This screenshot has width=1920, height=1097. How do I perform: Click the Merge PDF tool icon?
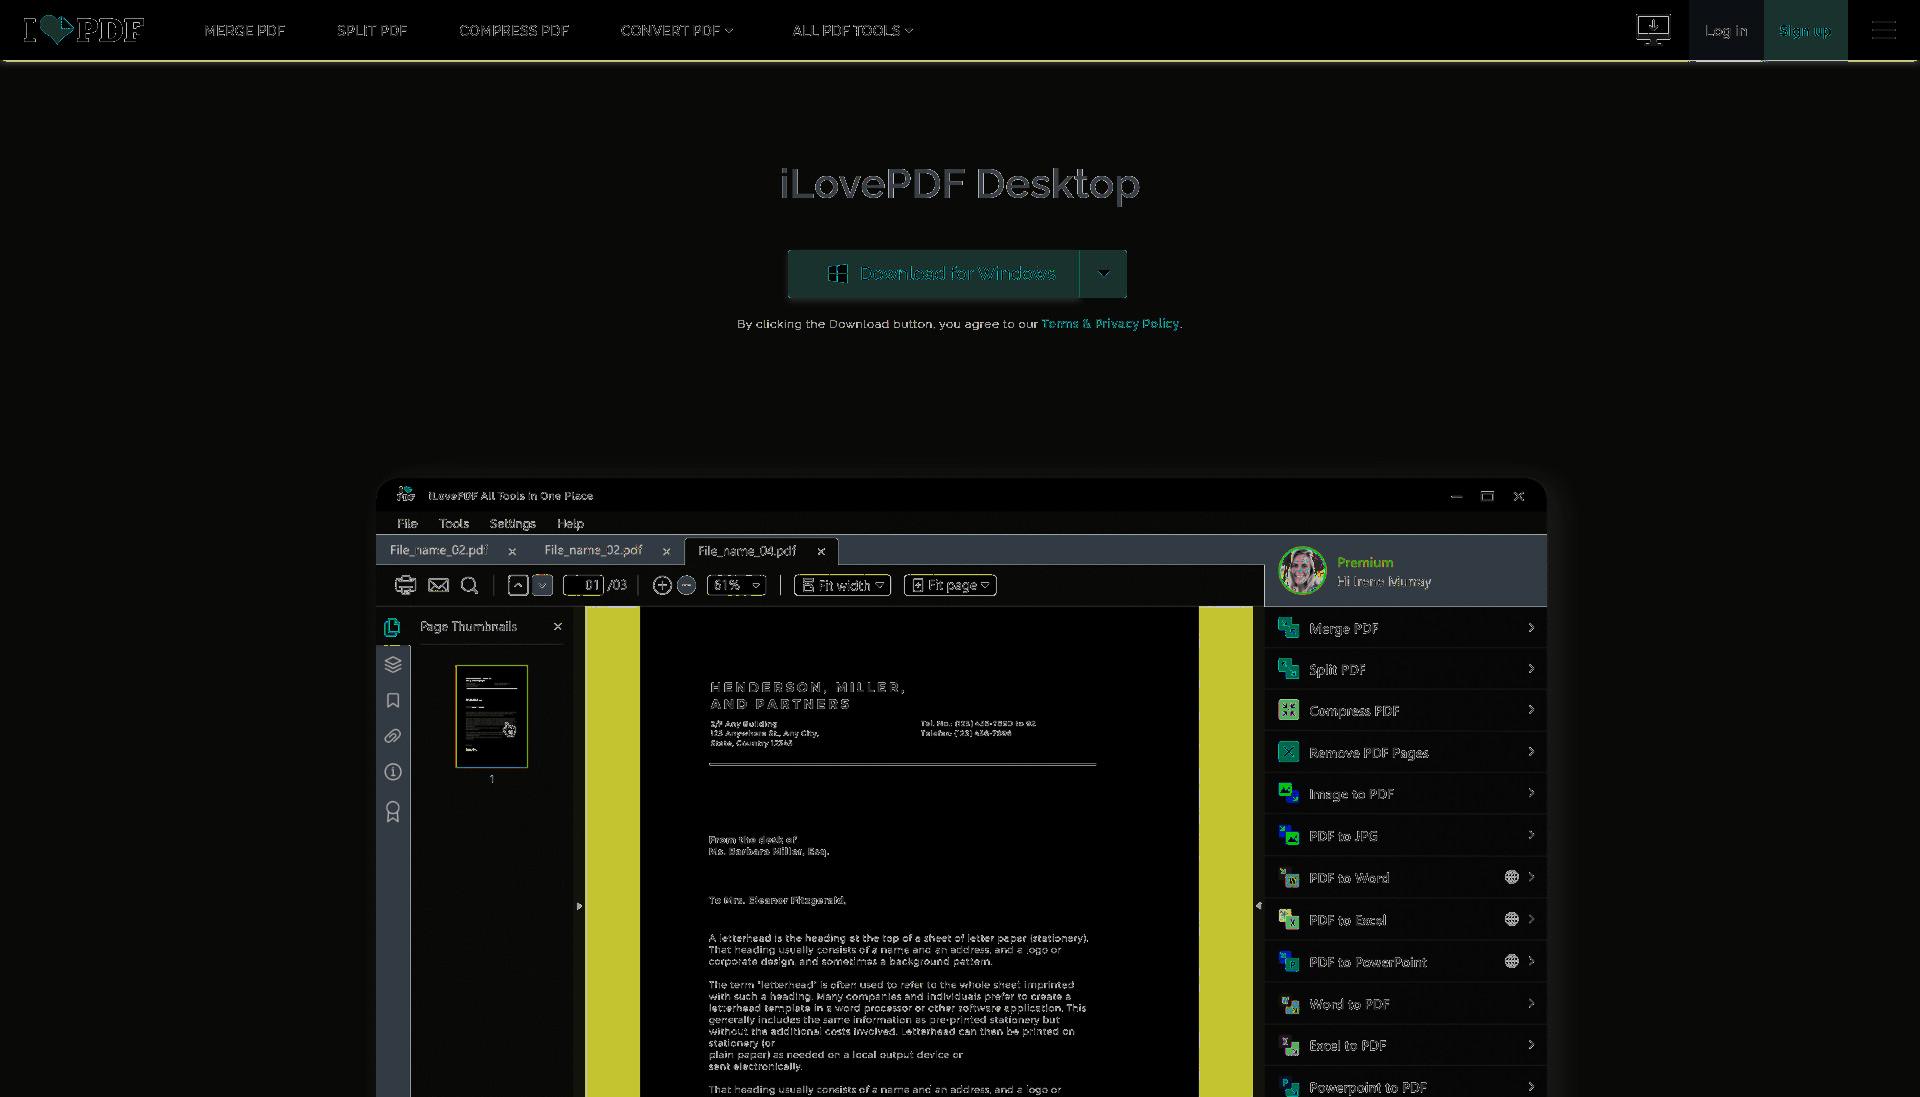(1288, 628)
